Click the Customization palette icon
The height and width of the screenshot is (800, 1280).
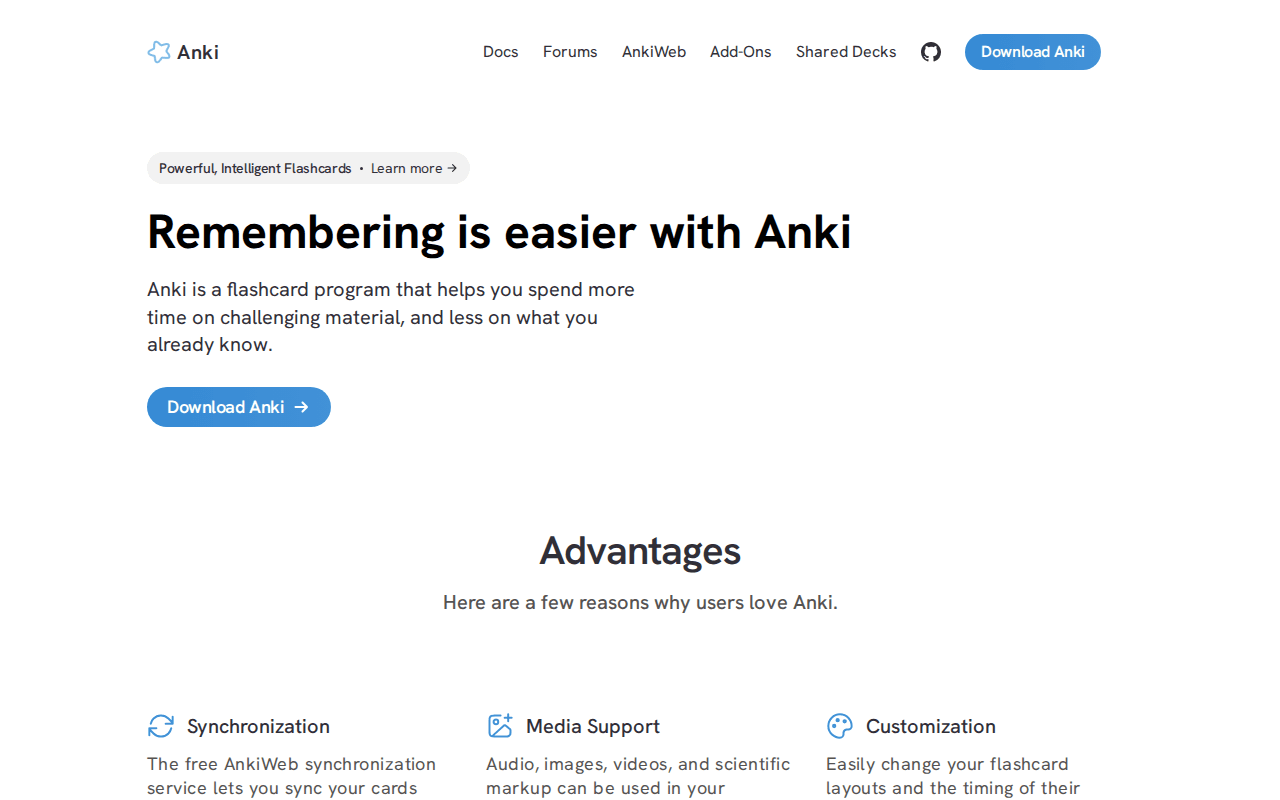[839, 726]
